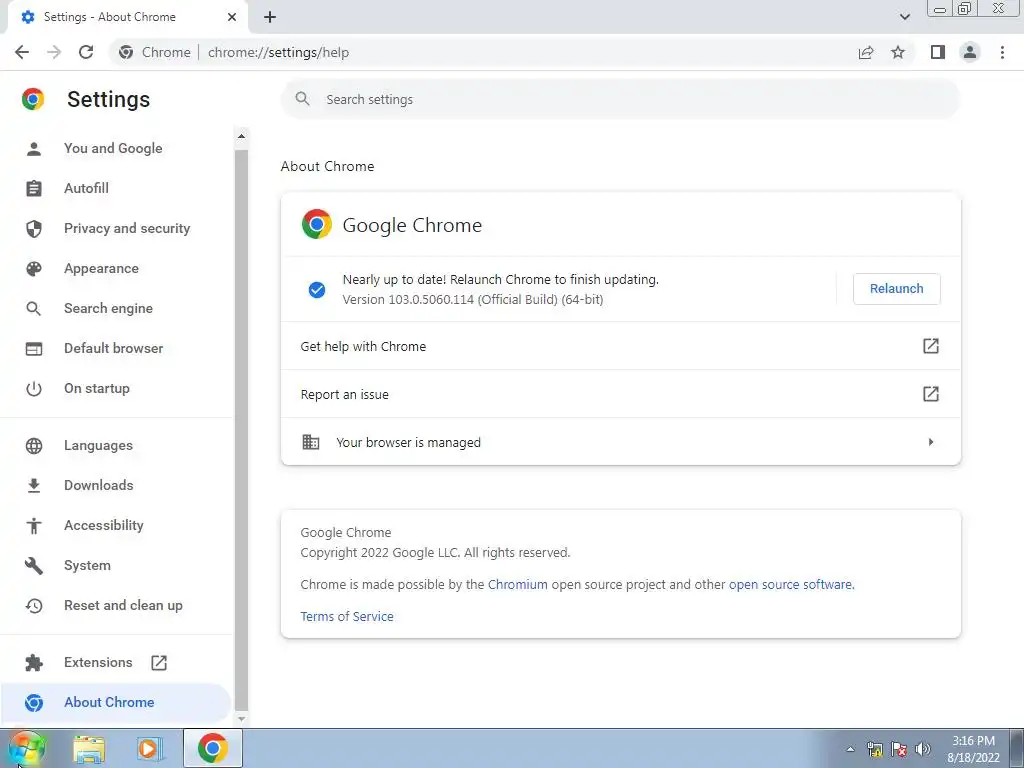Open the tab search chevron
The height and width of the screenshot is (768, 1024).
click(x=904, y=17)
